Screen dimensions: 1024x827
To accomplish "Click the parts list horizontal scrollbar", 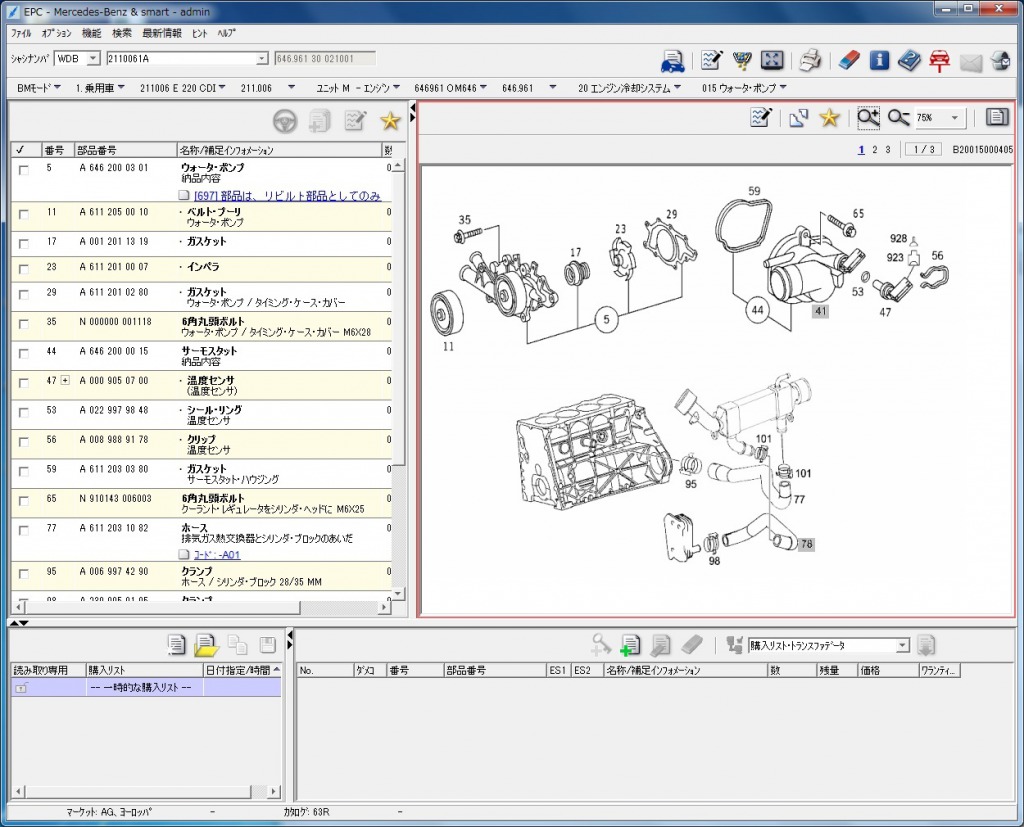I will pos(201,608).
